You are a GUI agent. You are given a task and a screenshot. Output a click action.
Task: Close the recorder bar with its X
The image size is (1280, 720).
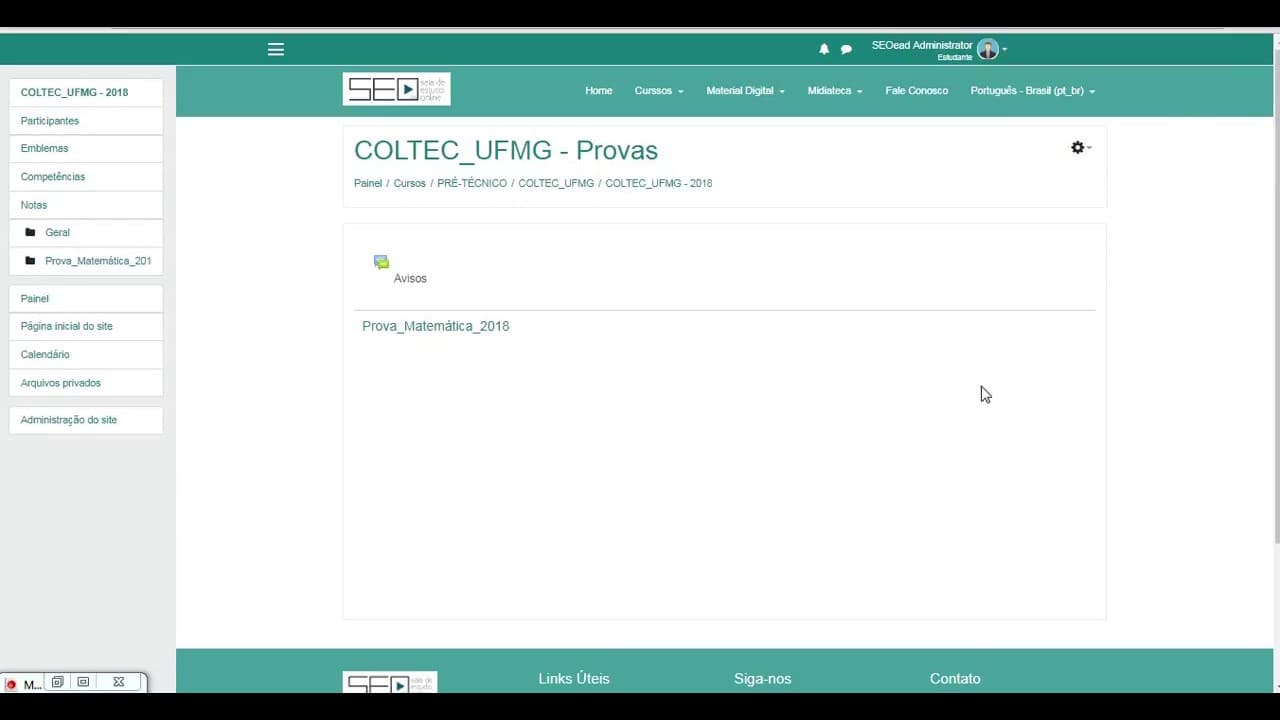pyautogui.click(x=118, y=682)
